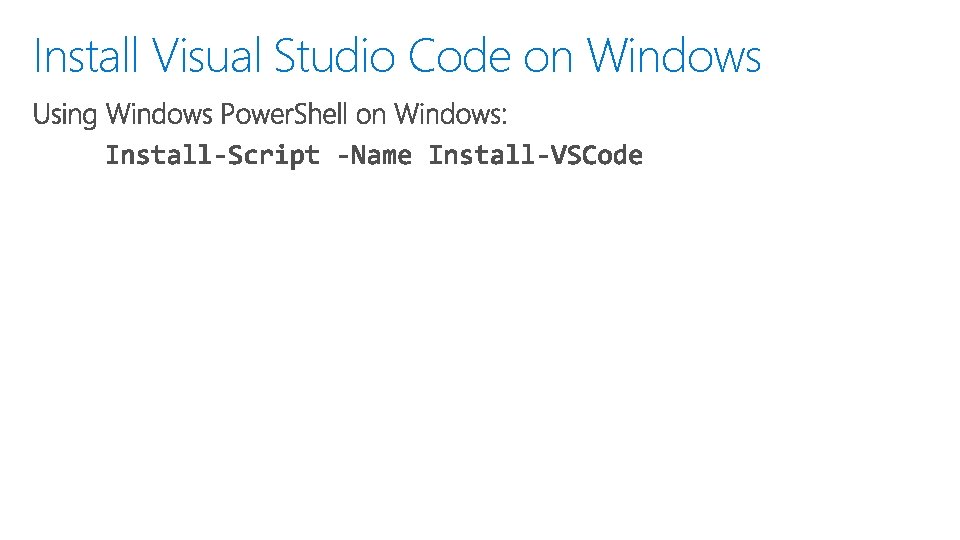Click the "Install-VSCode" script name

[x=536, y=156]
